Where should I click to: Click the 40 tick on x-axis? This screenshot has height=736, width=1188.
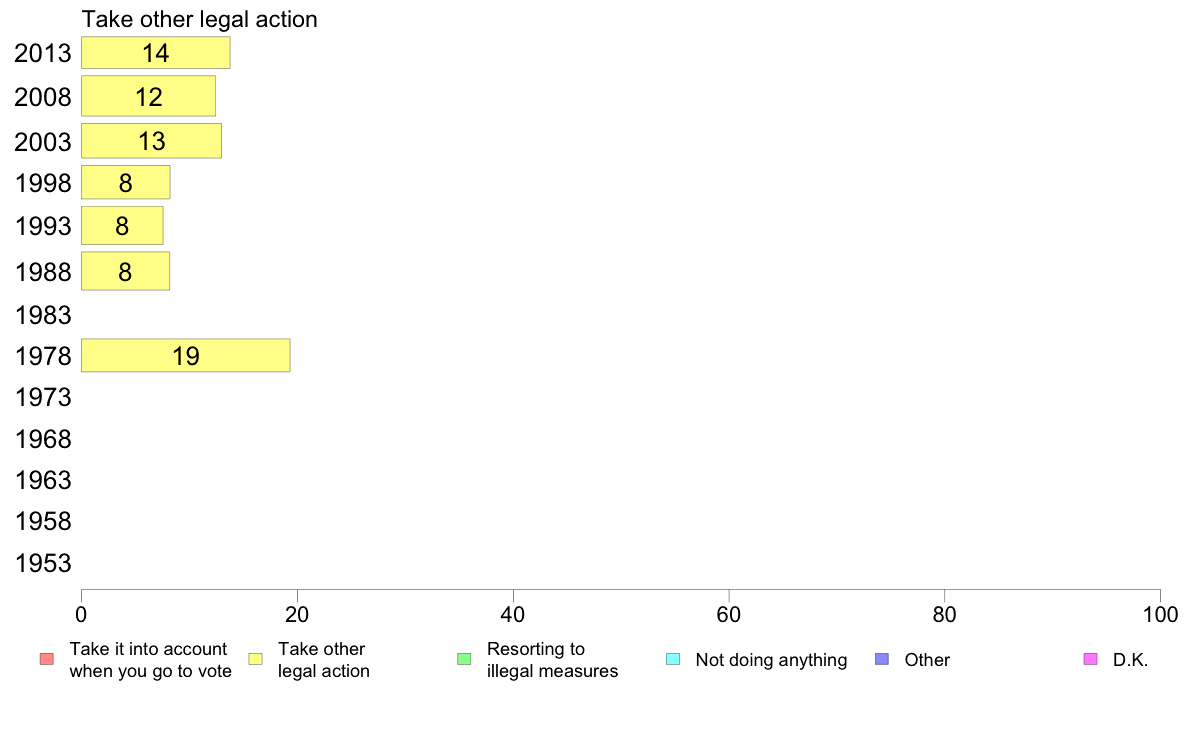513,615
